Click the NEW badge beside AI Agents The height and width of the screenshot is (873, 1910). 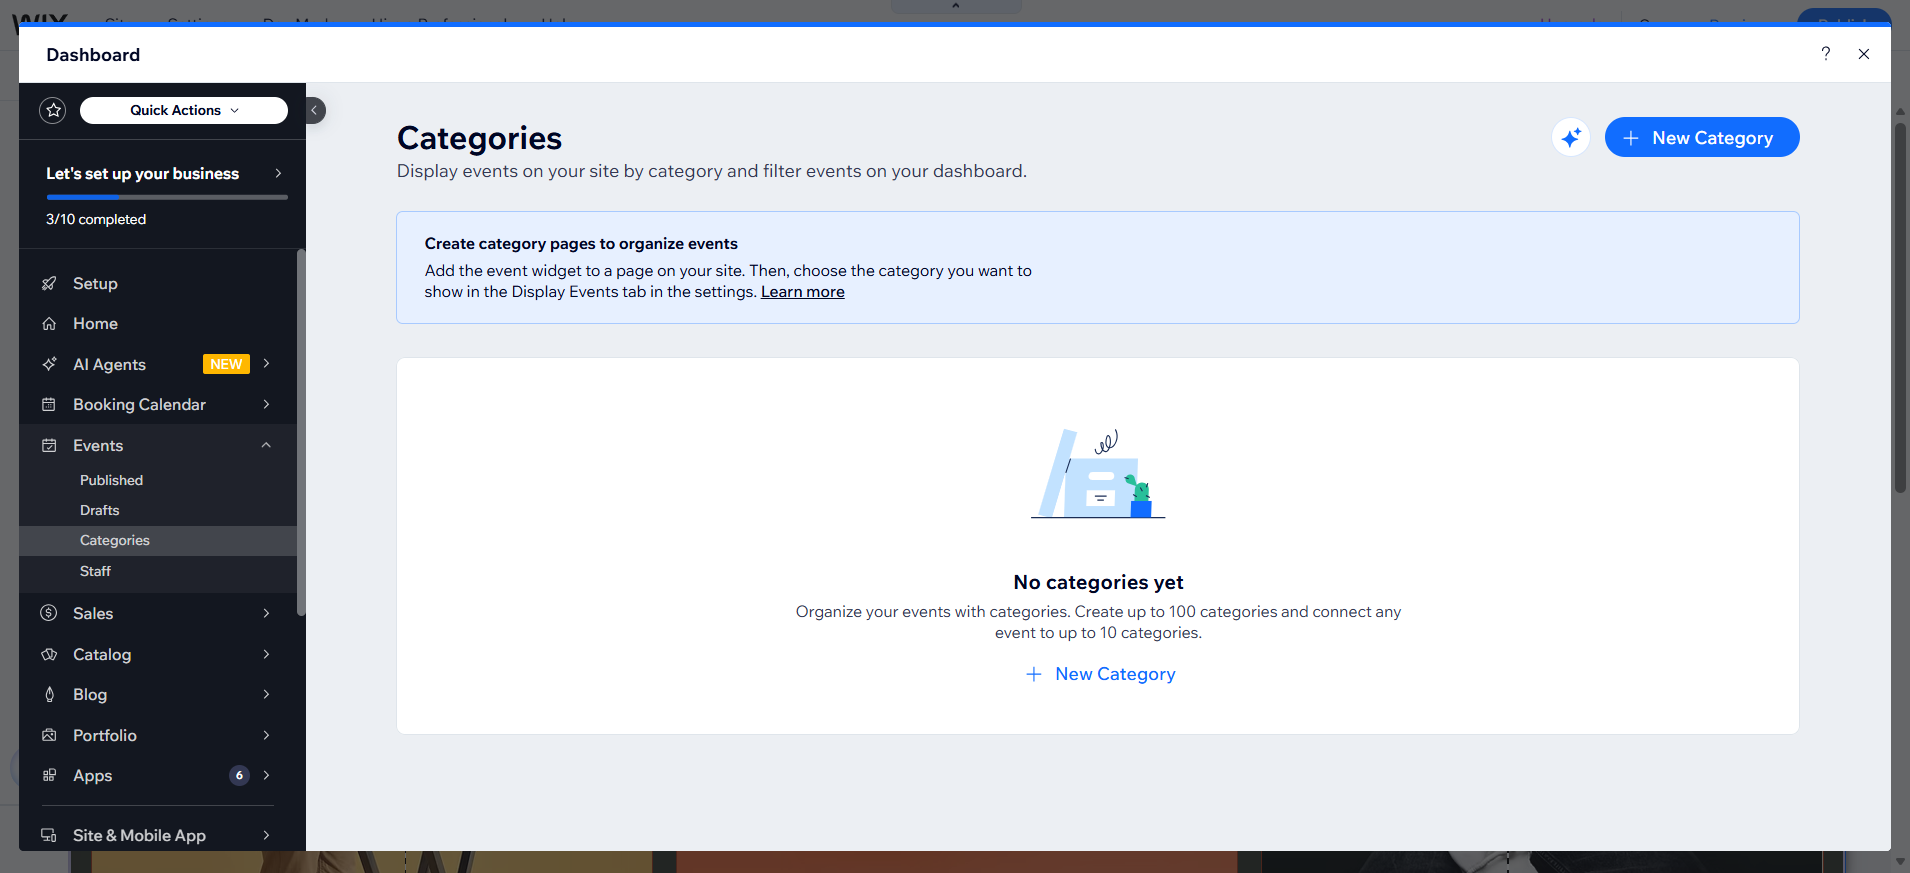(x=226, y=364)
